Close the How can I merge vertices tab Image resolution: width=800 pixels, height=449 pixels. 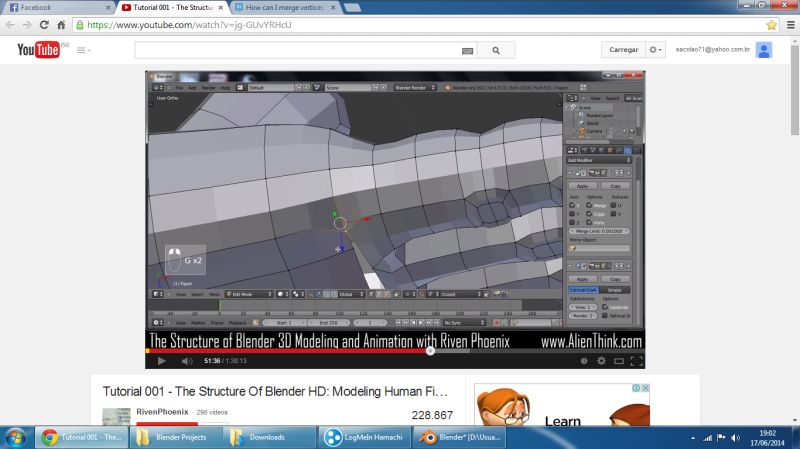click(333, 8)
